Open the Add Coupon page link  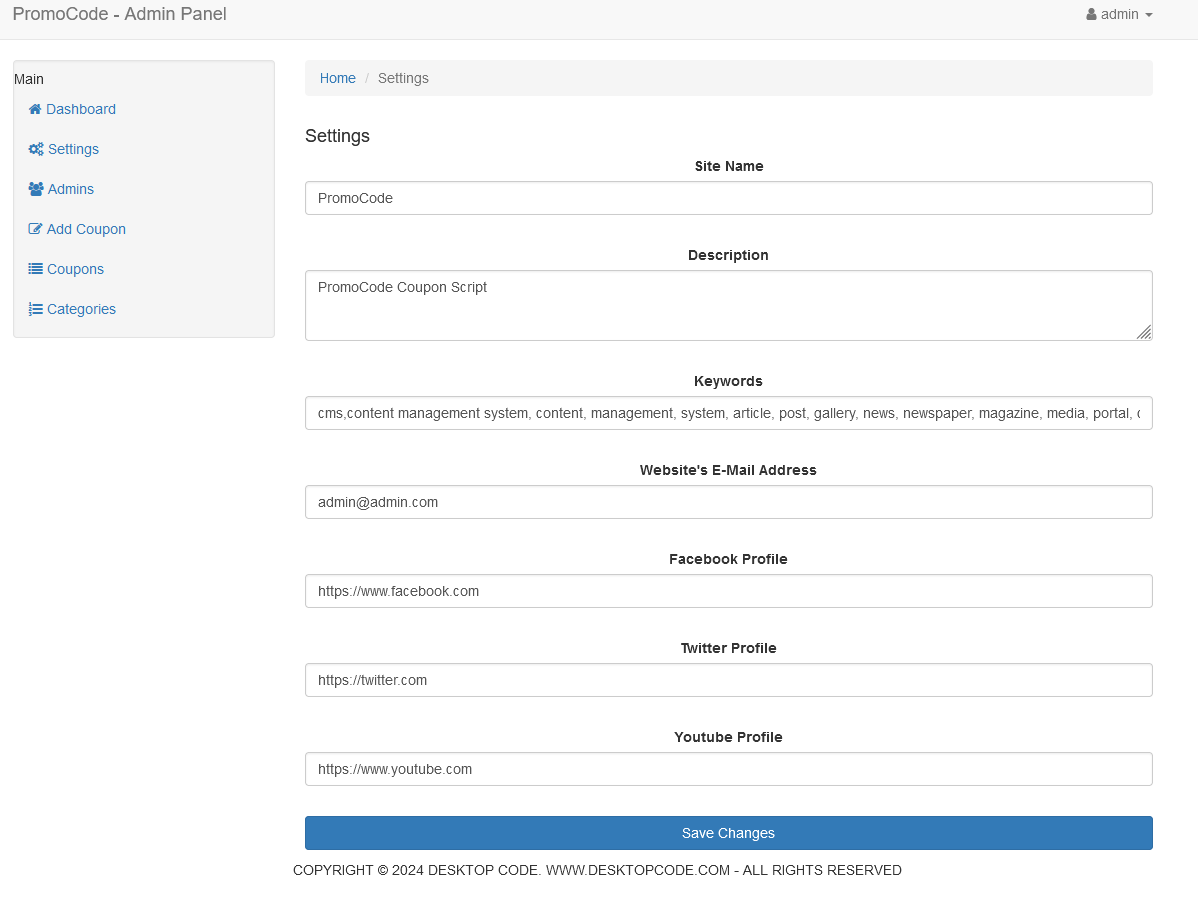click(86, 229)
